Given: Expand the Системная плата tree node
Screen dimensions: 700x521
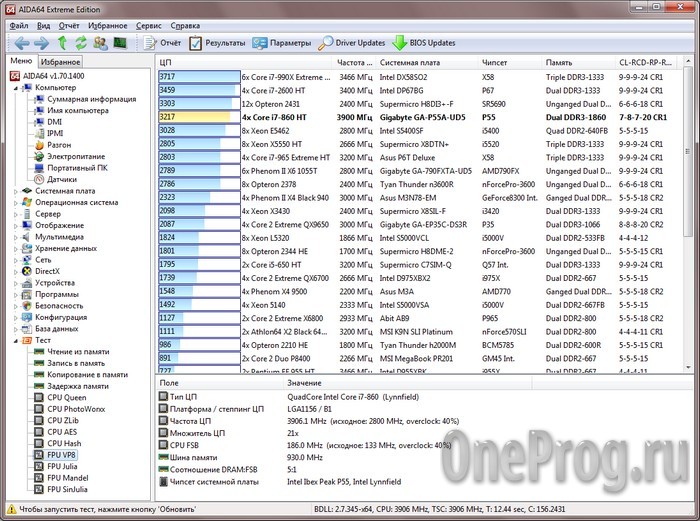Looking at the screenshot, I should (15, 191).
